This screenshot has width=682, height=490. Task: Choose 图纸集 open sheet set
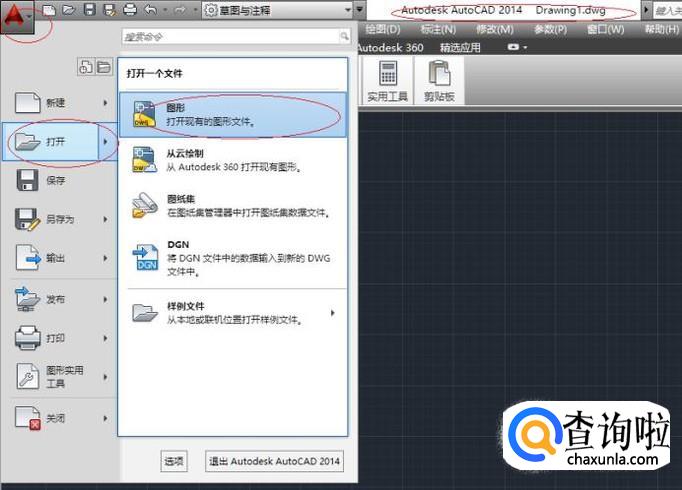233,206
